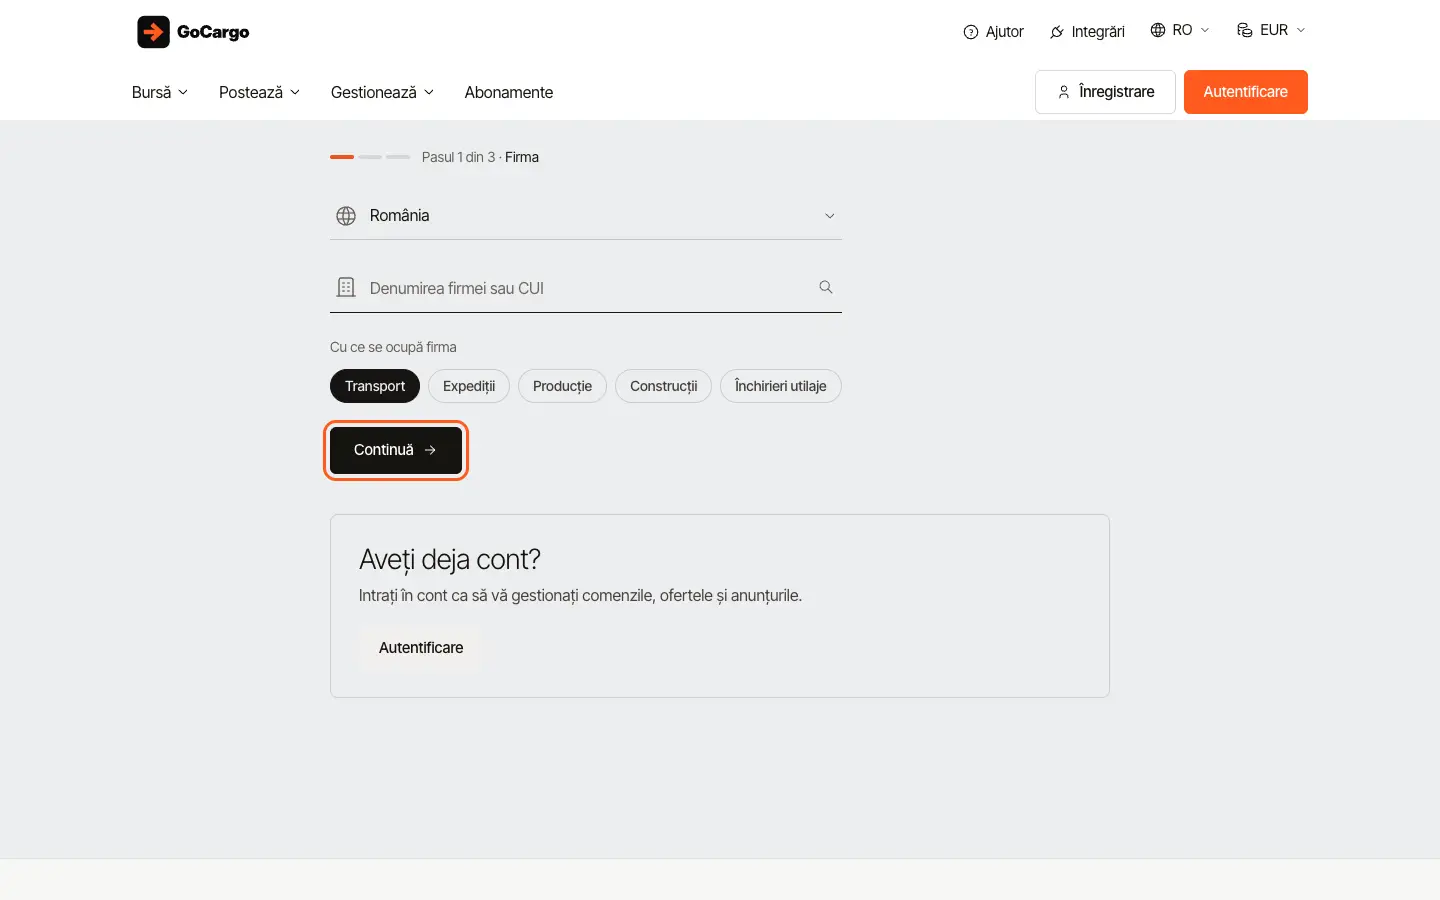1440x900 pixels.
Task: Select the Expediții activity chip
Action: pyautogui.click(x=469, y=386)
